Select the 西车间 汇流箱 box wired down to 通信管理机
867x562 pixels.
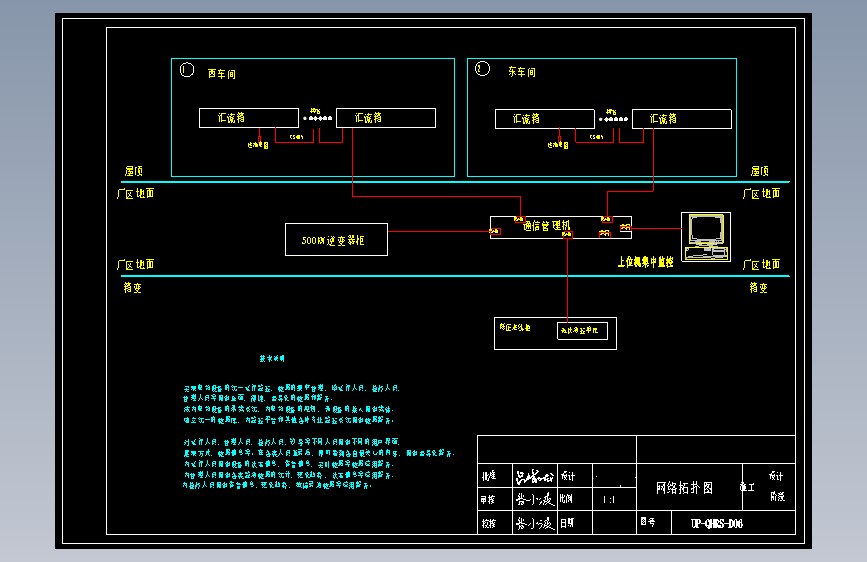386,118
